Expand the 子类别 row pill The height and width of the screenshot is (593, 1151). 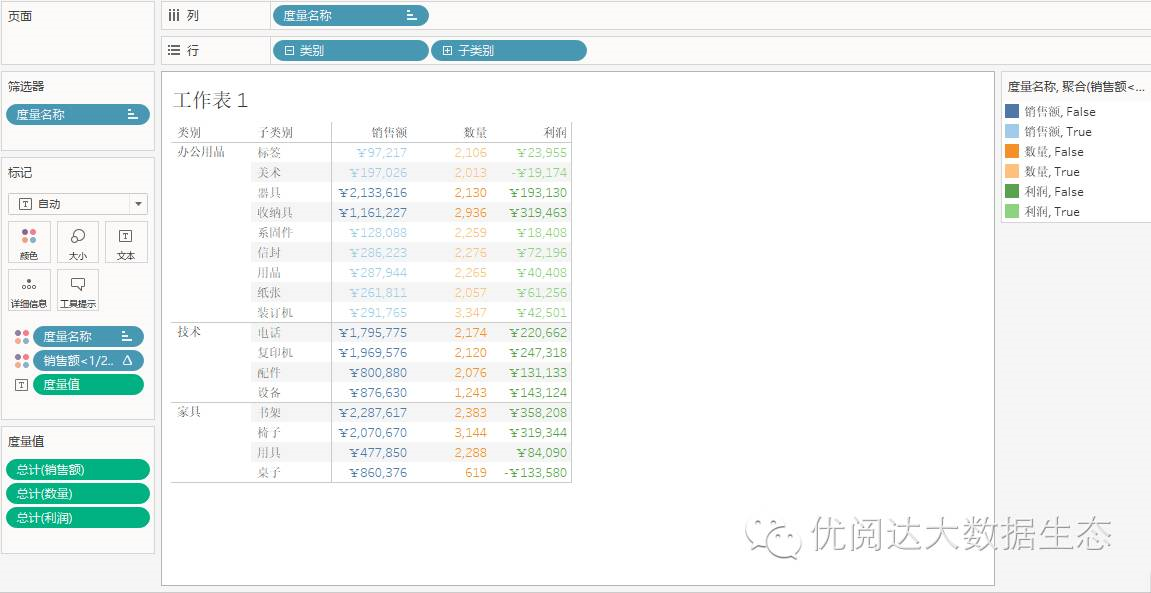coord(448,51)
